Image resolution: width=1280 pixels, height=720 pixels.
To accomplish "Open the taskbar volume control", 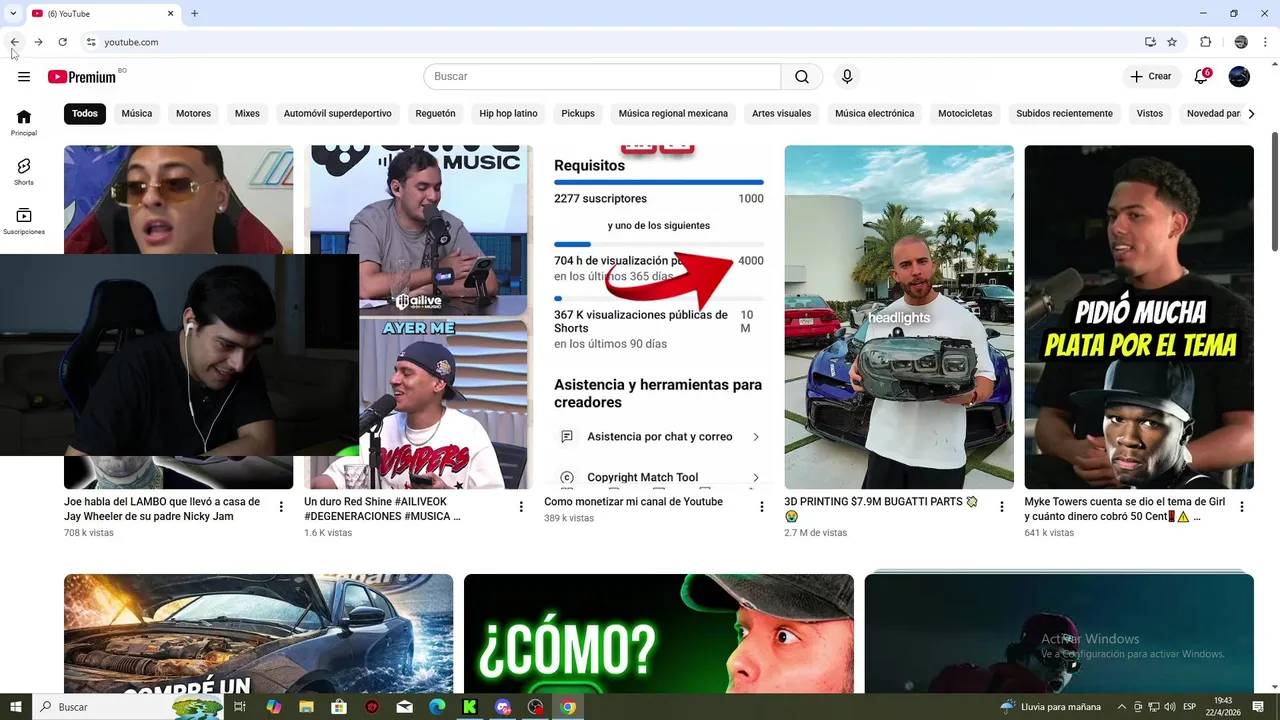I will 1171,707.
